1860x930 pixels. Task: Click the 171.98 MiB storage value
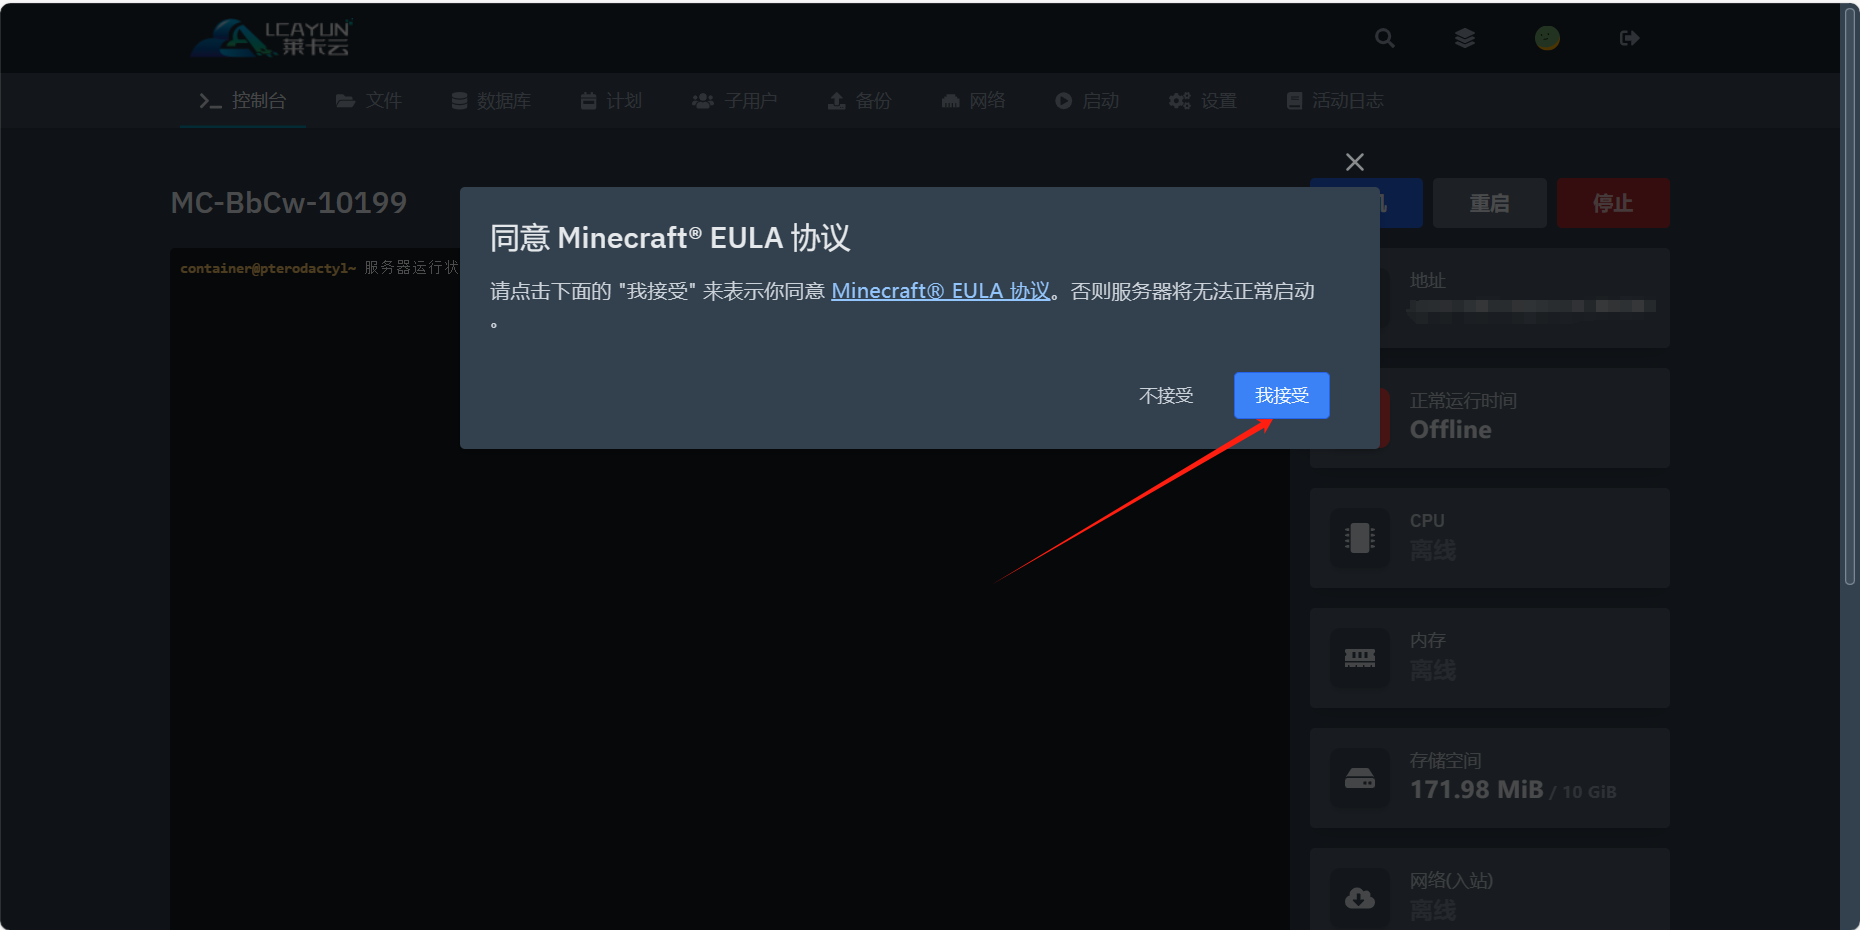pos(1476,790)
